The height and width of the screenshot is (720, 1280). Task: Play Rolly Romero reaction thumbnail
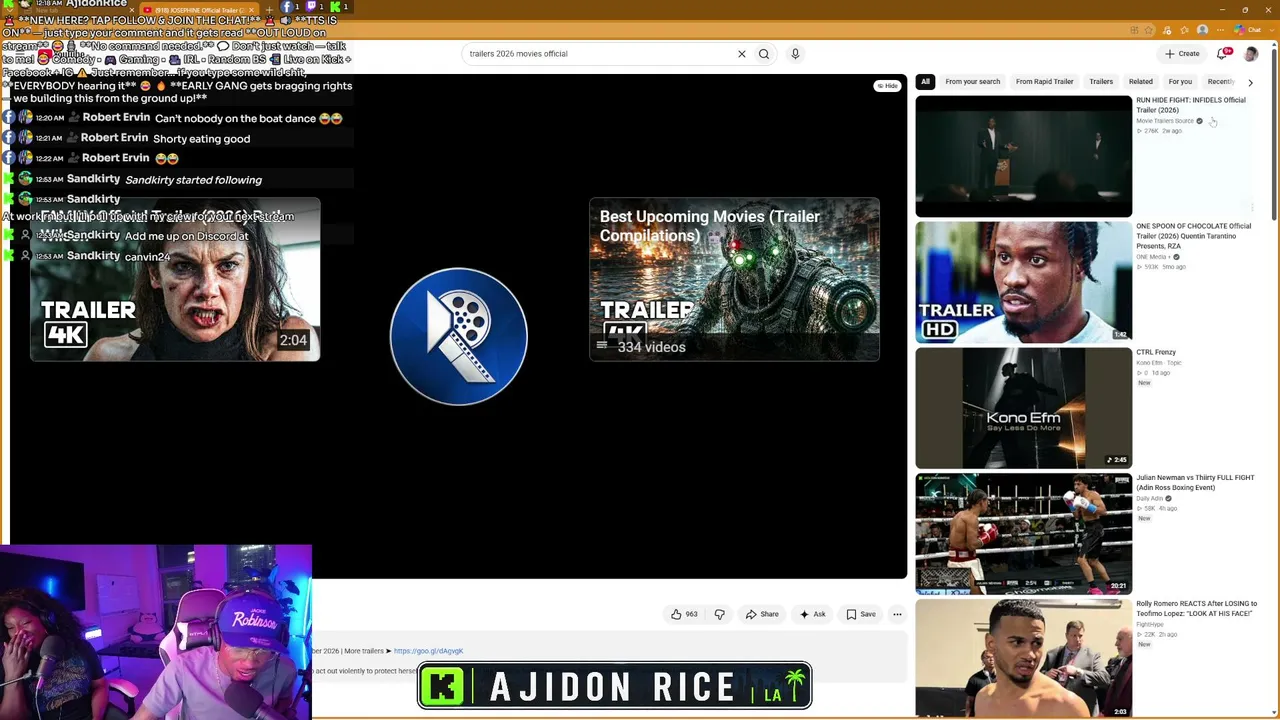pyautogui.click(x=1024, y=658)
